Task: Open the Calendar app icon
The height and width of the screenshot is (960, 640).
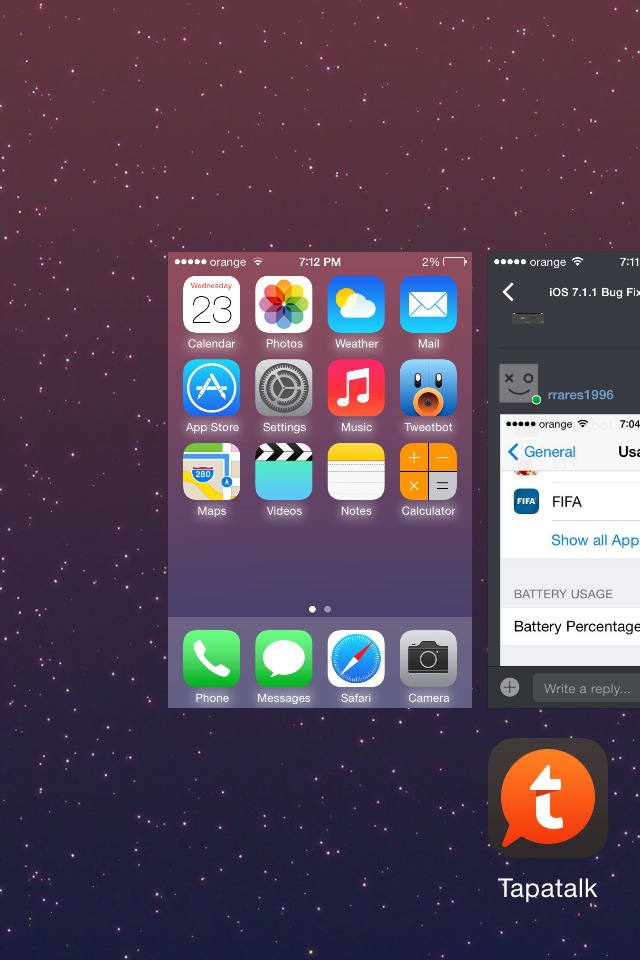Action: click(x=211, y=304)
